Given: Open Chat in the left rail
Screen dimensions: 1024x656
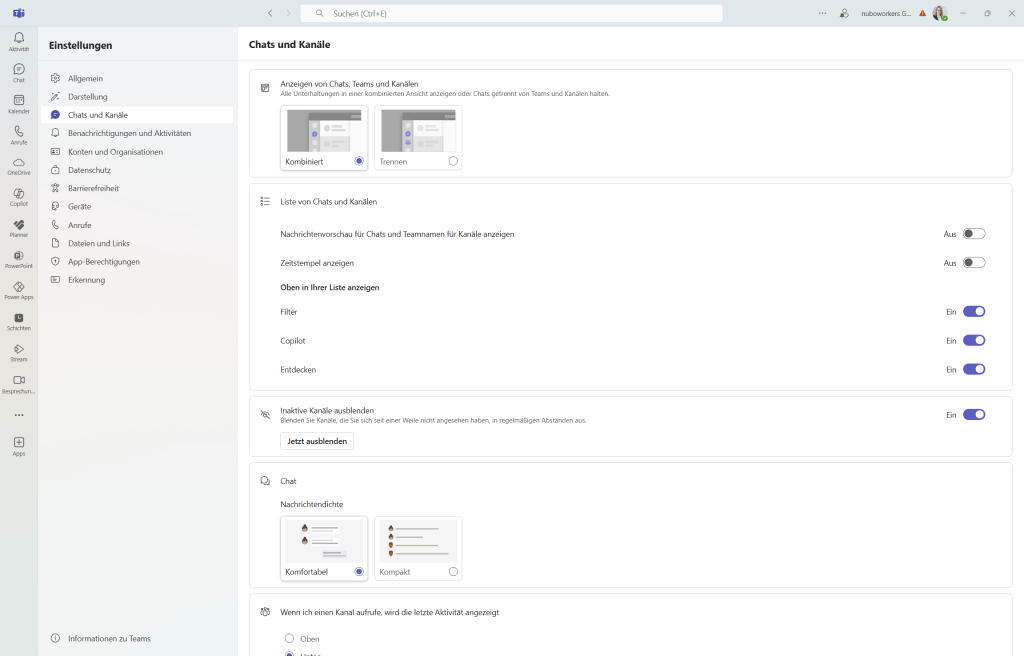Looking at the screenshot, I should click(x=19, y=73).
